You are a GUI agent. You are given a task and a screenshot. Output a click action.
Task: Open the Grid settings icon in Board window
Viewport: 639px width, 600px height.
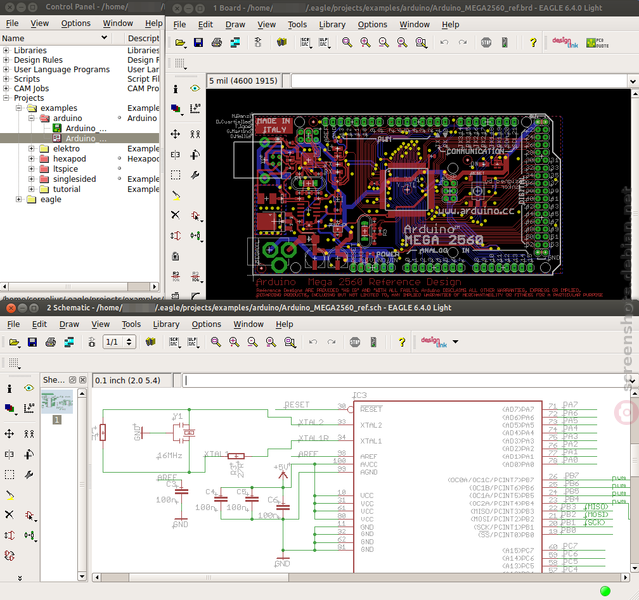click(180, 63)
